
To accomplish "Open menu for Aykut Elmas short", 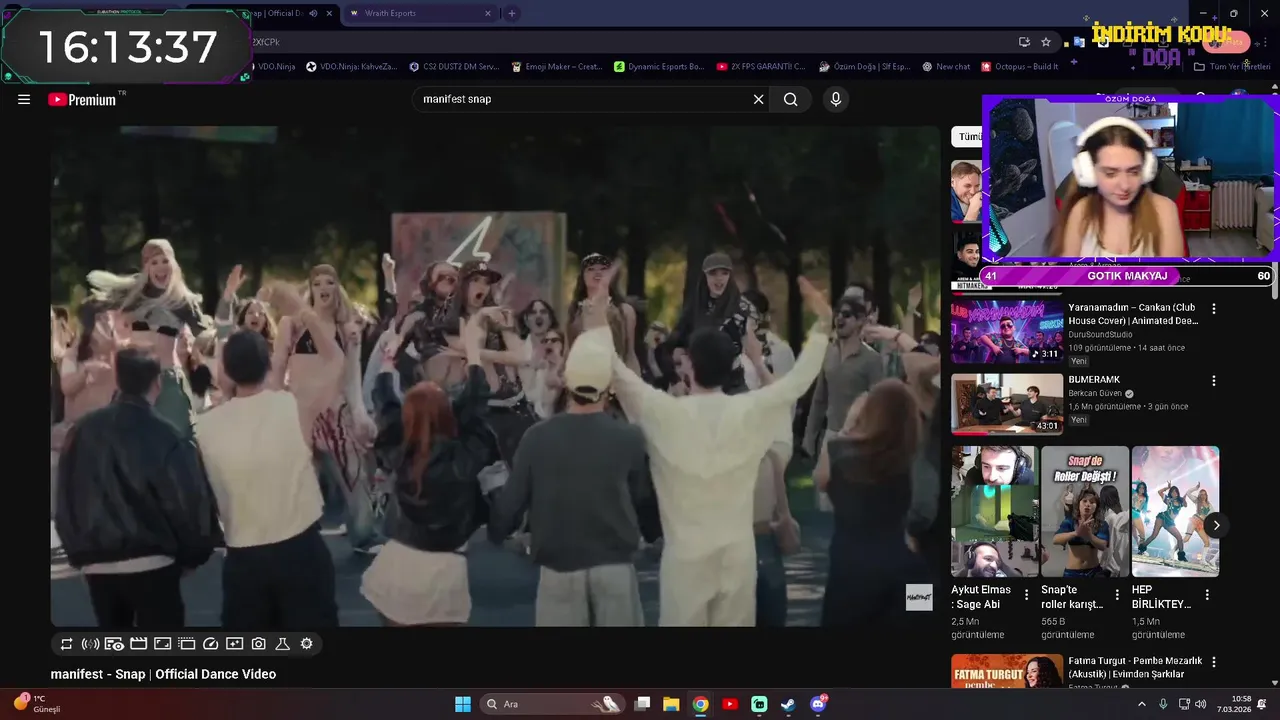I will (1026, 595).
